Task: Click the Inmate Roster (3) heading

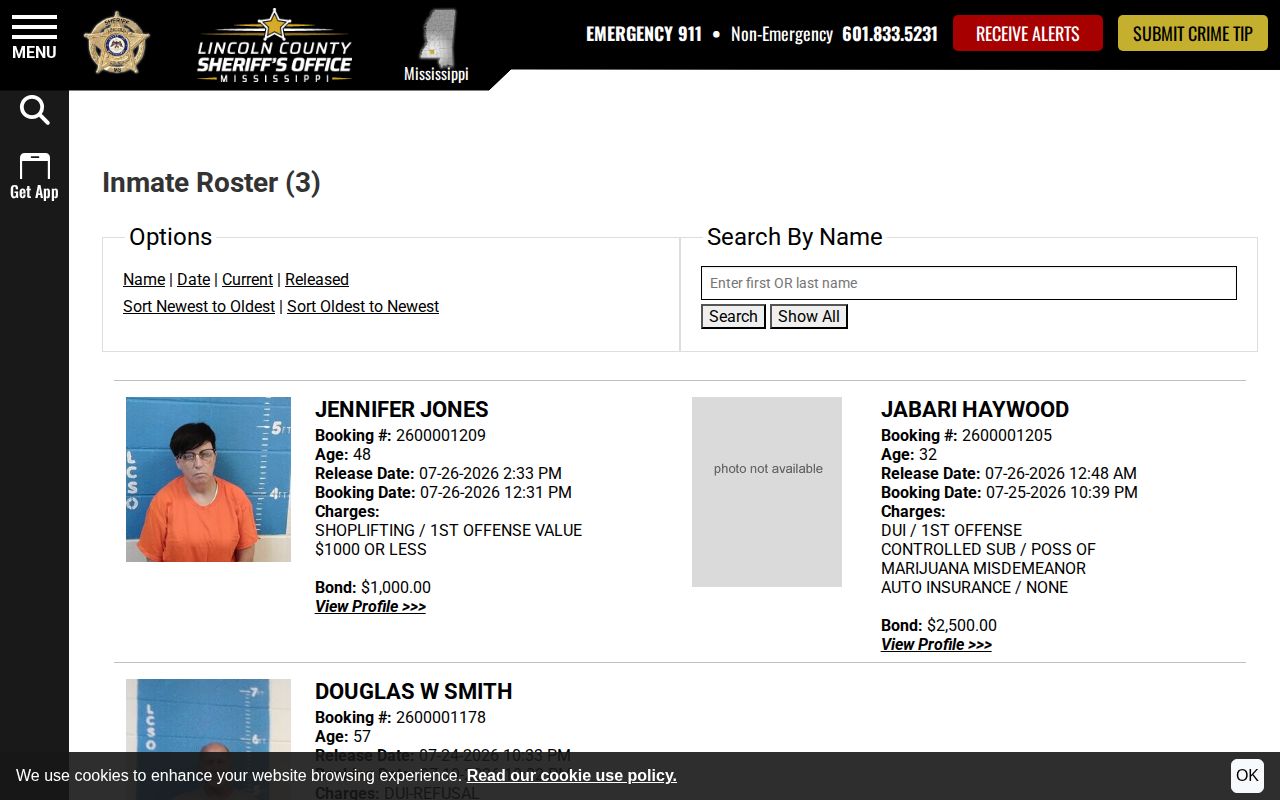Action: [x=211, y=182]
